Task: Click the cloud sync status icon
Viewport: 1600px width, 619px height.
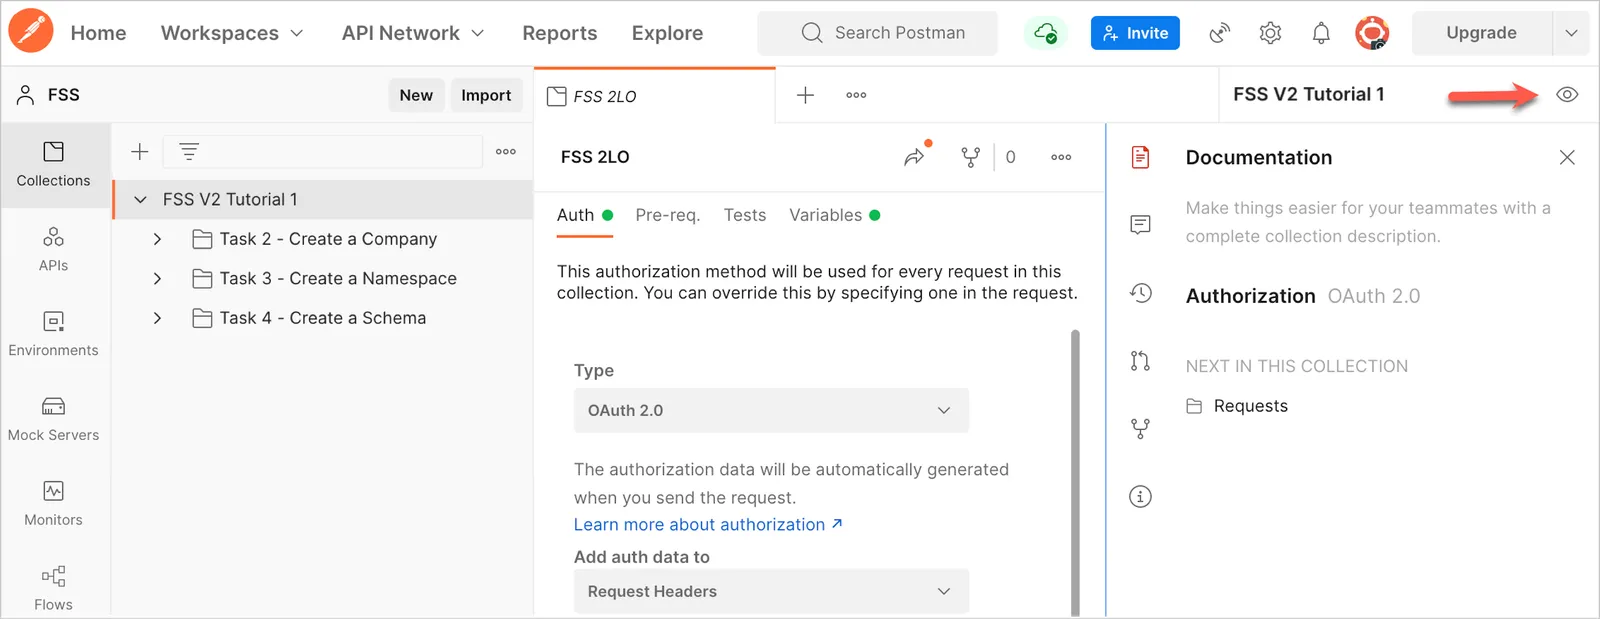Action: tap(1045, 33)
